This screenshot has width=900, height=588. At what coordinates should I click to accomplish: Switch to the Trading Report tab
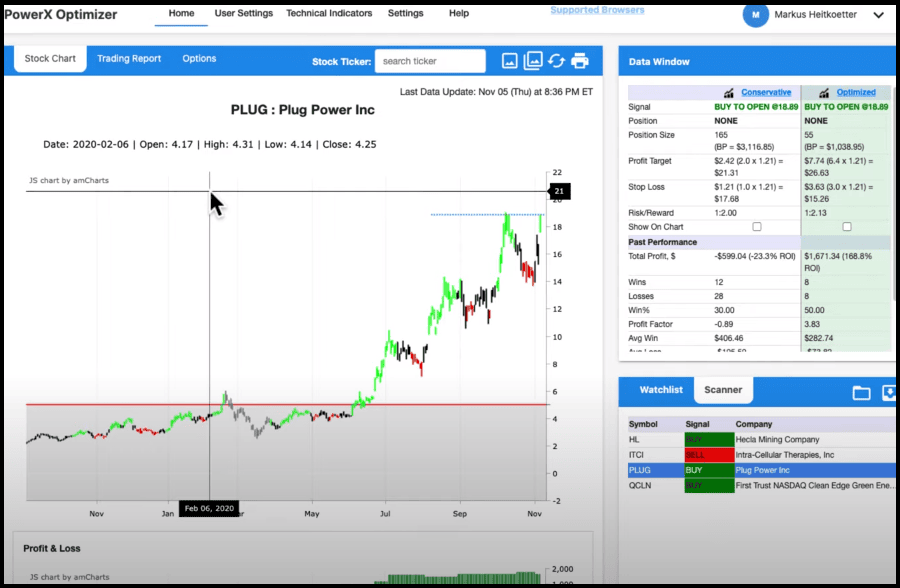(x=129, y=59)
